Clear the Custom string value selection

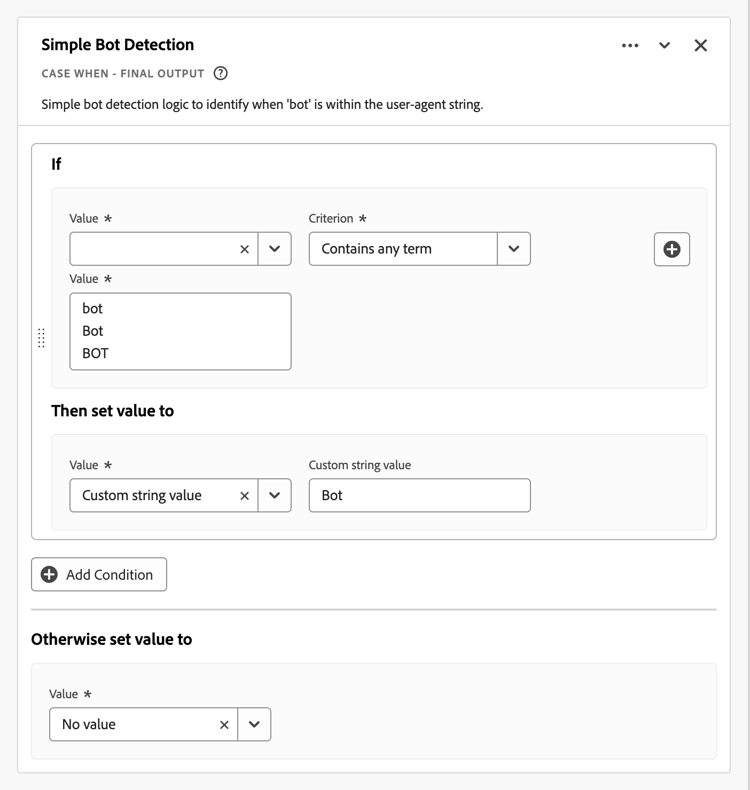[244, 496]
